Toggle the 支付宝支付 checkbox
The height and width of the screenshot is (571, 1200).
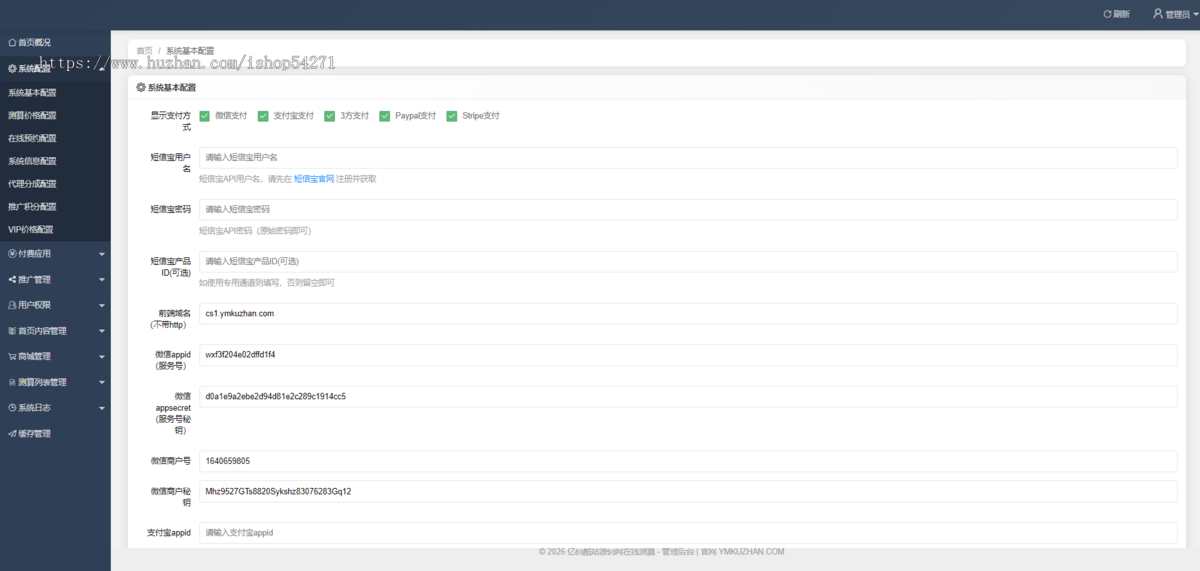point(263,116)
